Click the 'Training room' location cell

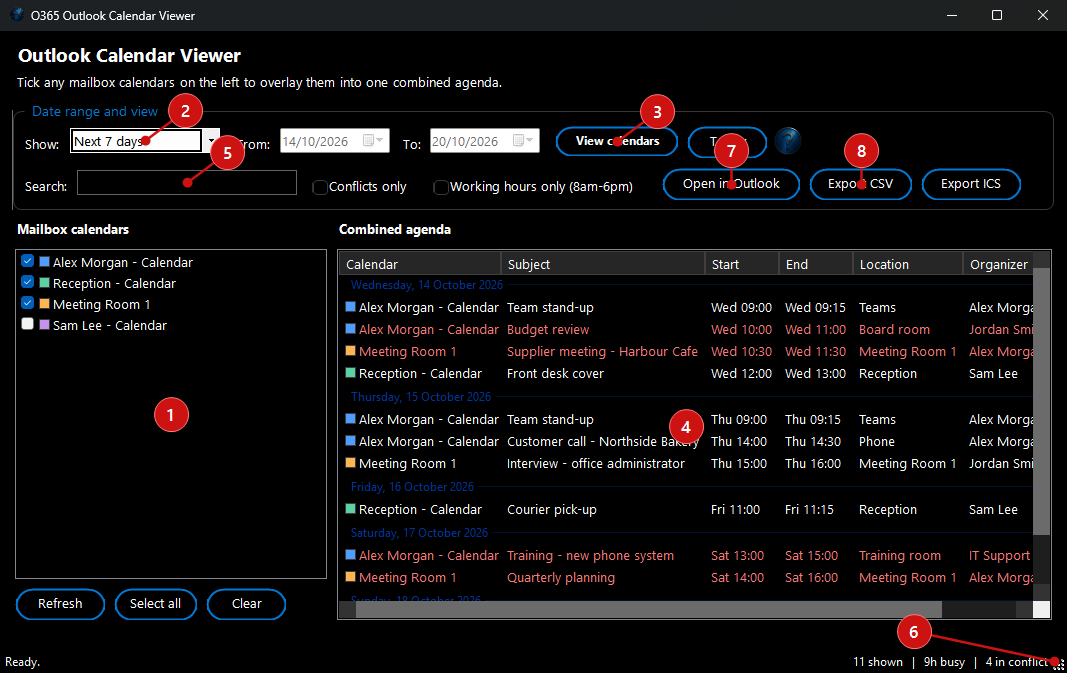pos(900,556)
